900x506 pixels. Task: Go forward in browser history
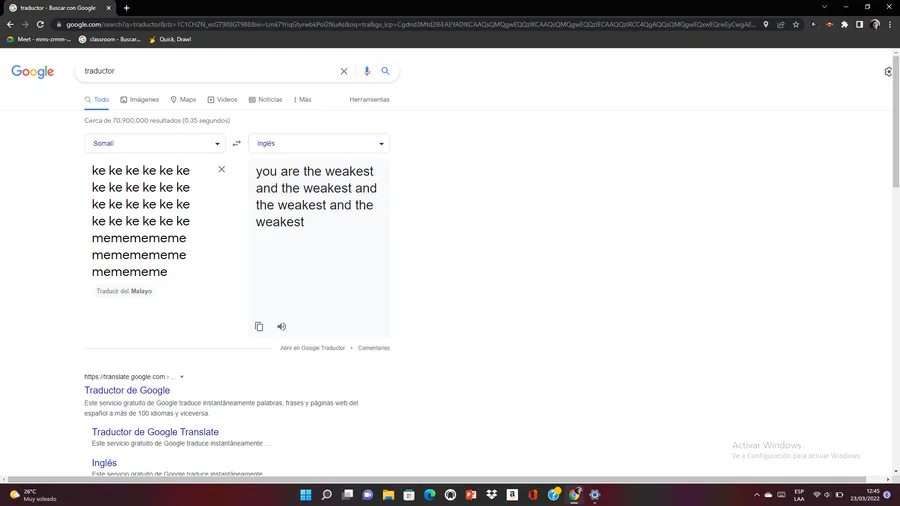(x=25, y=25)
